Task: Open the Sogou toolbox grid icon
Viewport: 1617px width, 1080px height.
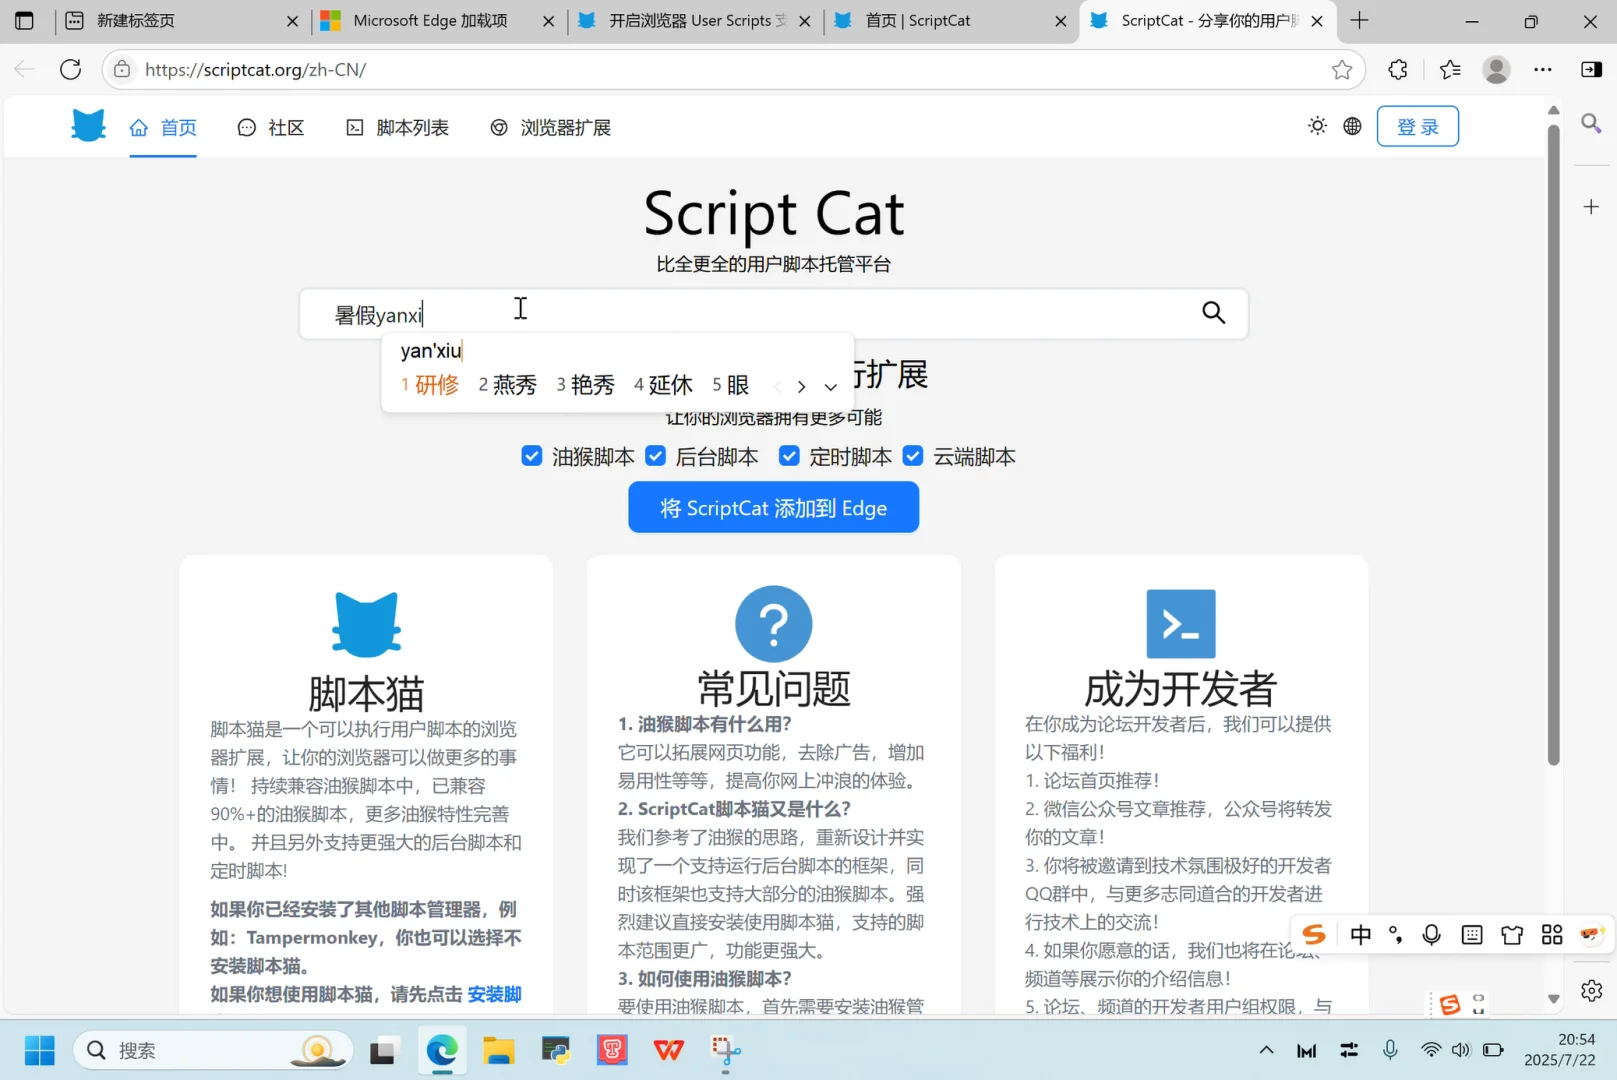Action: [x=1552, y=935]
